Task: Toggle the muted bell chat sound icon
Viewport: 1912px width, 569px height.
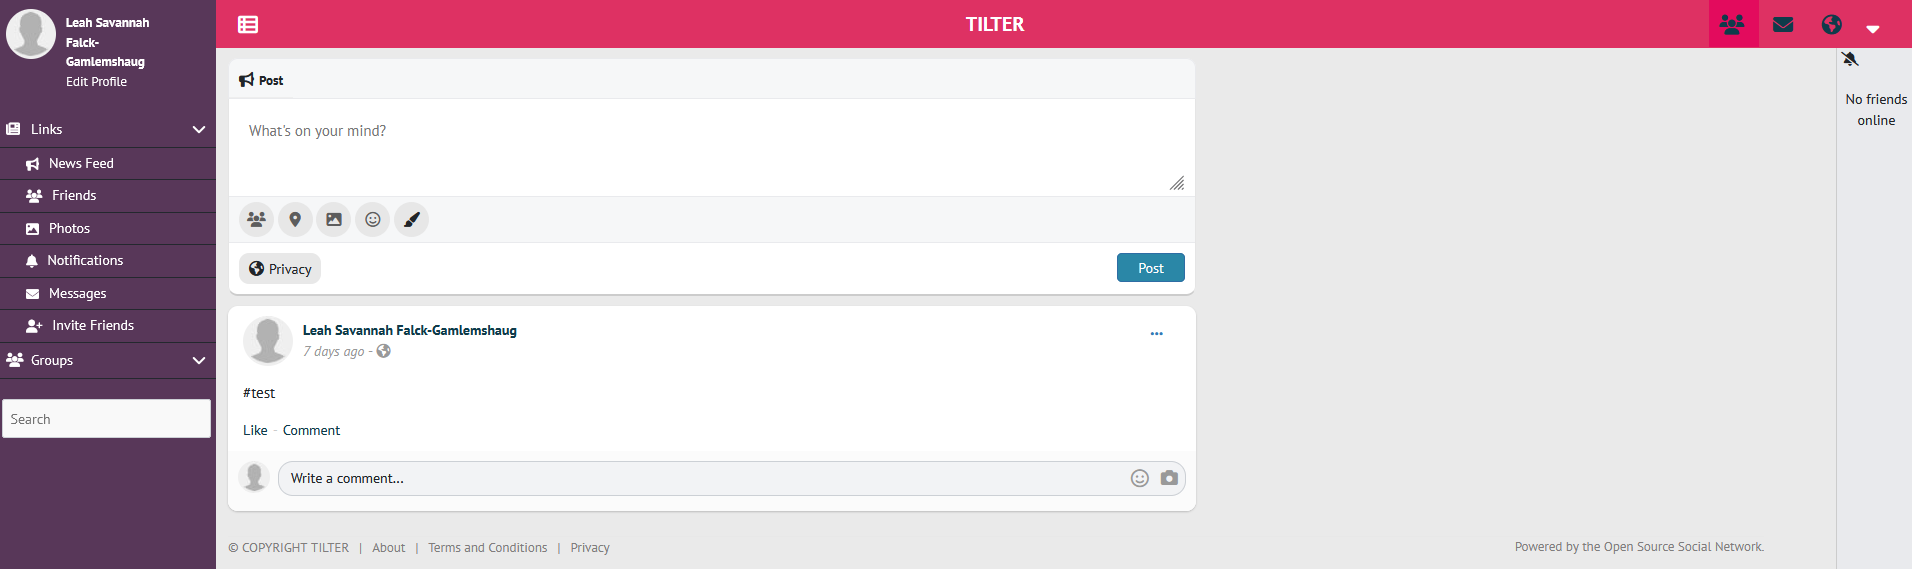Action: pos(1850,60)
